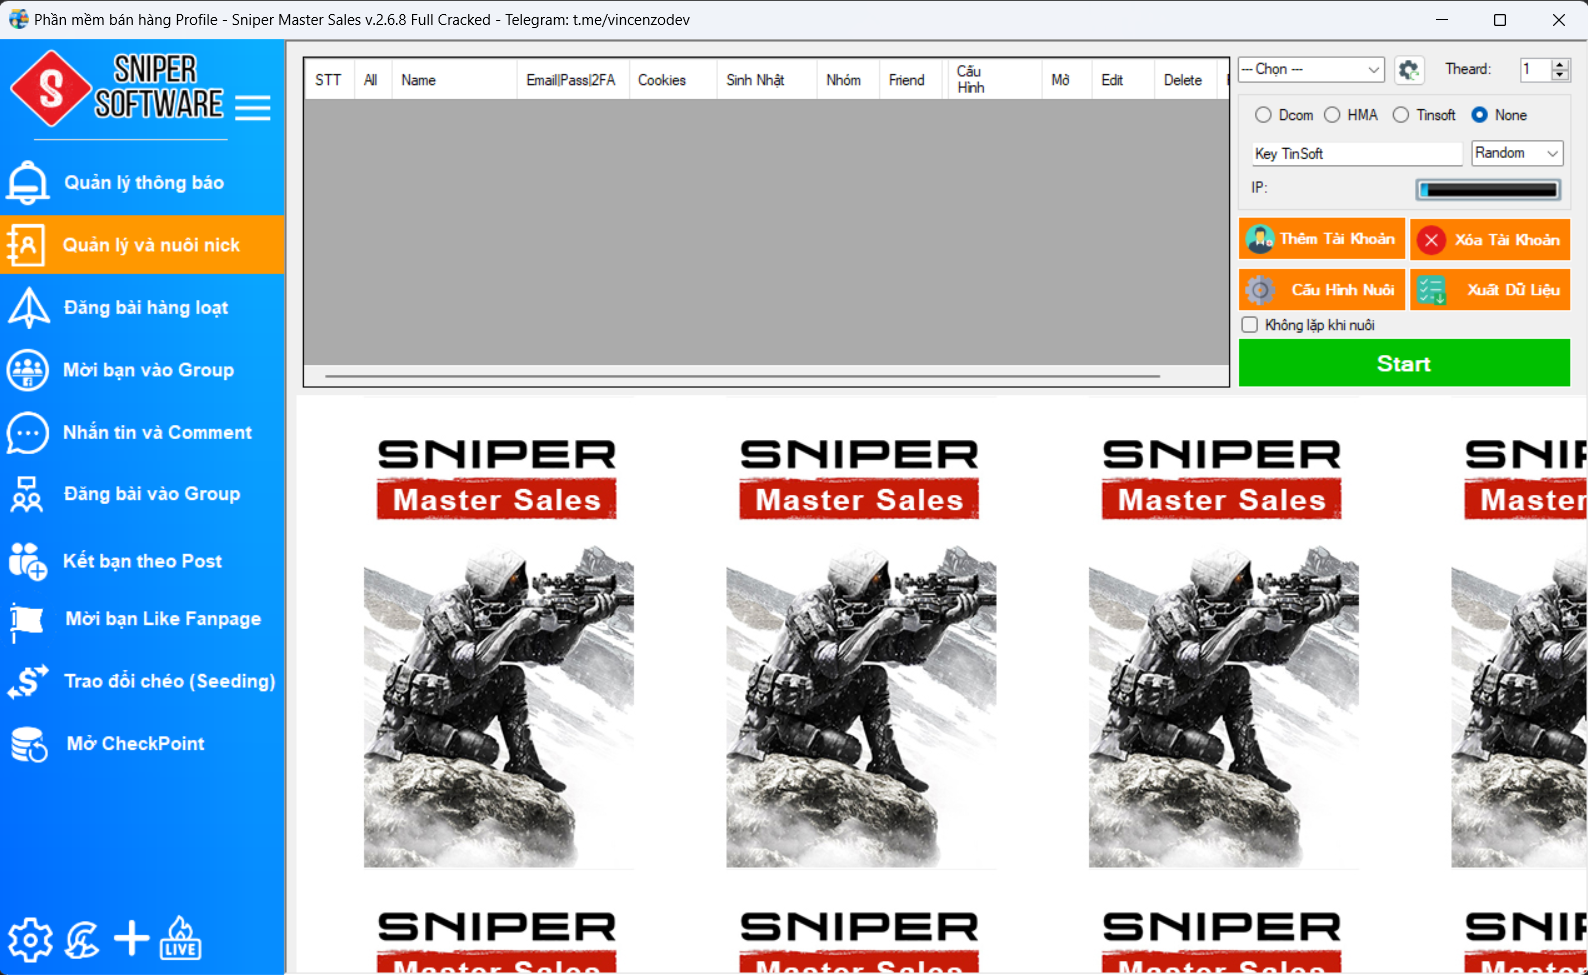This screenshot has width=1588, height=975.
Task: Open Quản lý thông báo menu
Action: click(144, 183)
